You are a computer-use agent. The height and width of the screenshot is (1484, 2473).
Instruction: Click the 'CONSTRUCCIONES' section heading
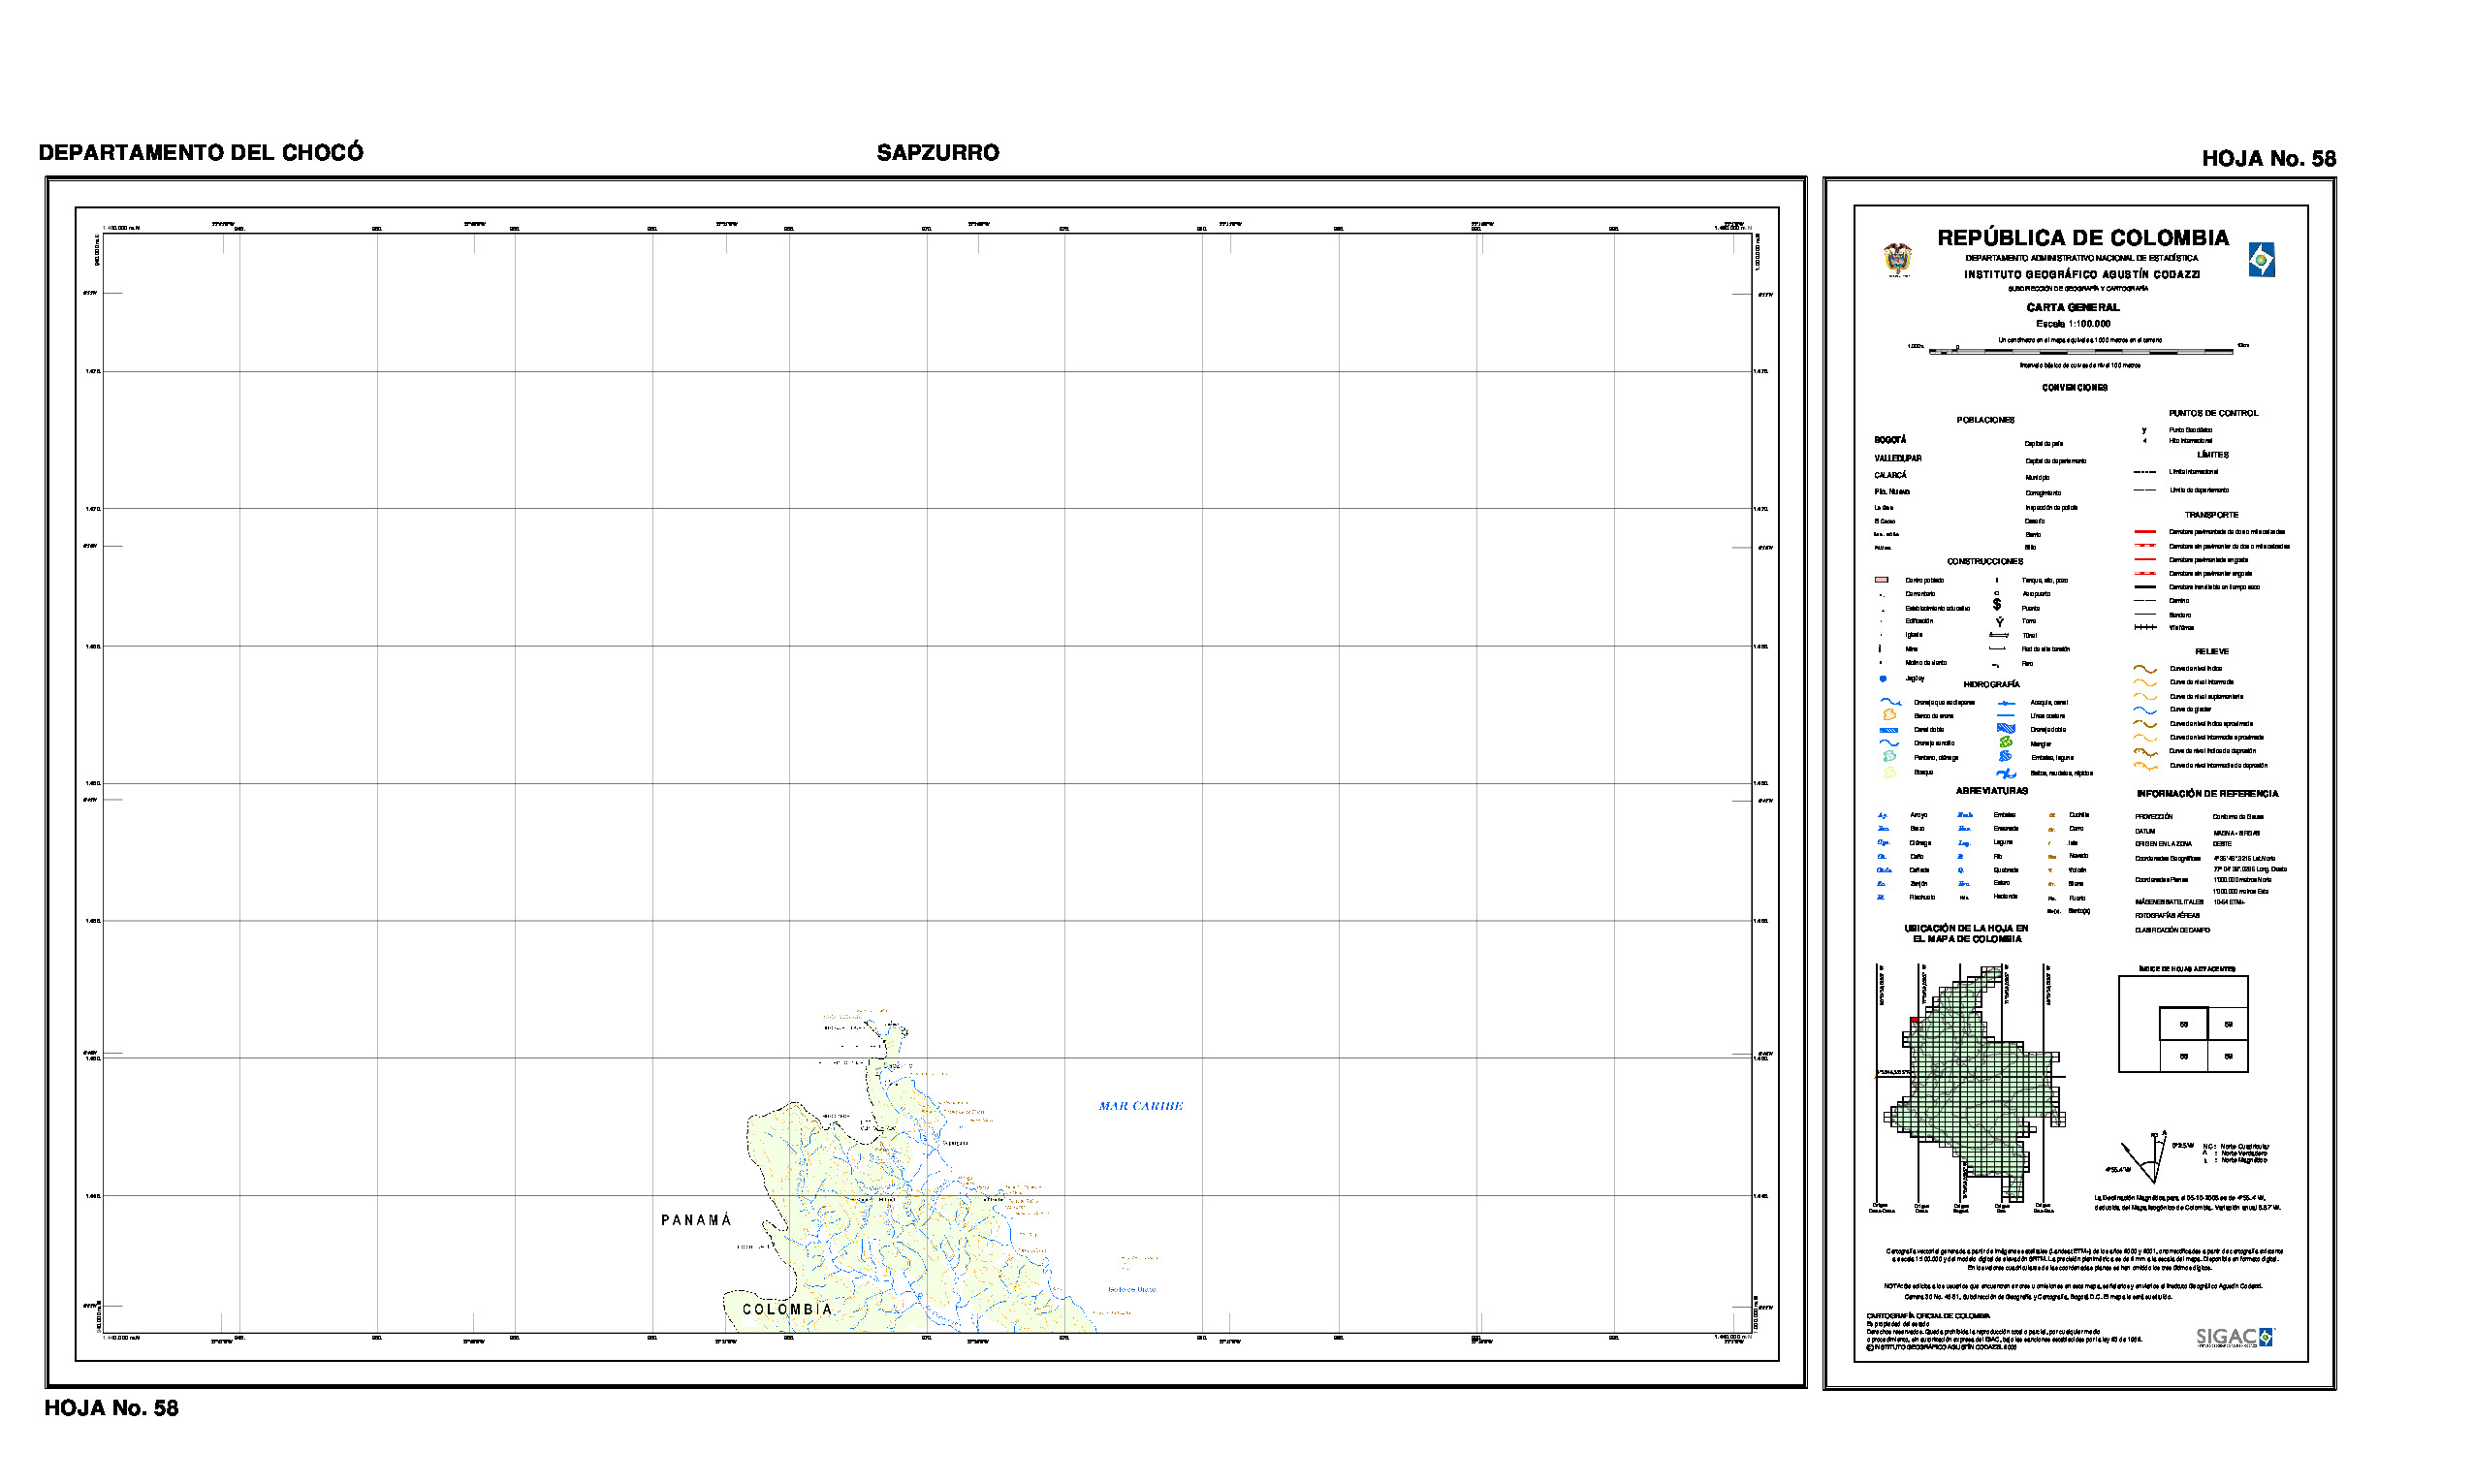point(1984,562)
